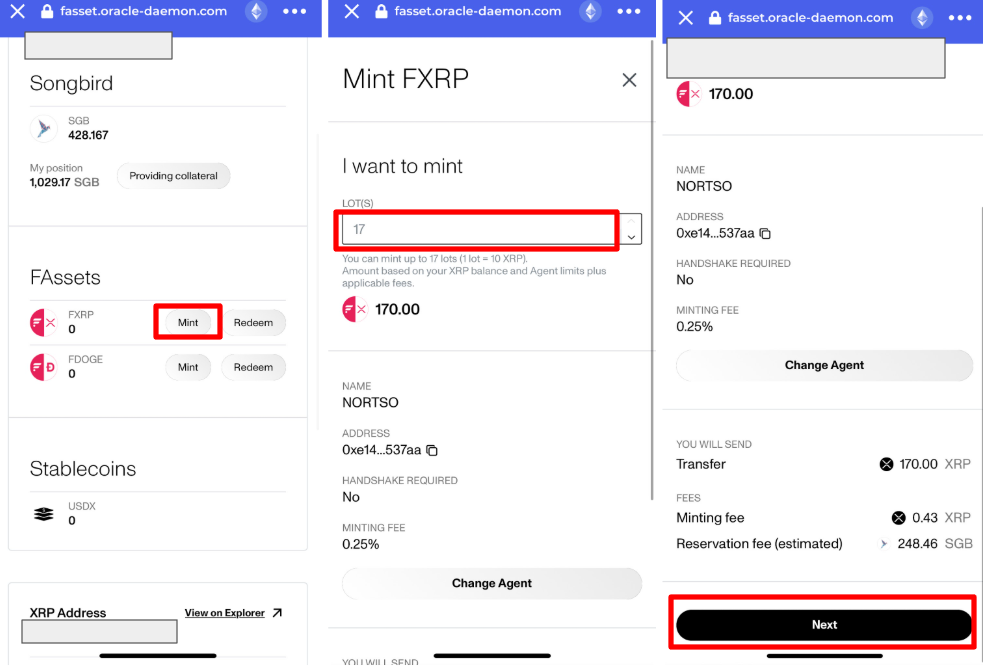Click Change Agent in right panel

pyautogui.click(x=824, y=365)
